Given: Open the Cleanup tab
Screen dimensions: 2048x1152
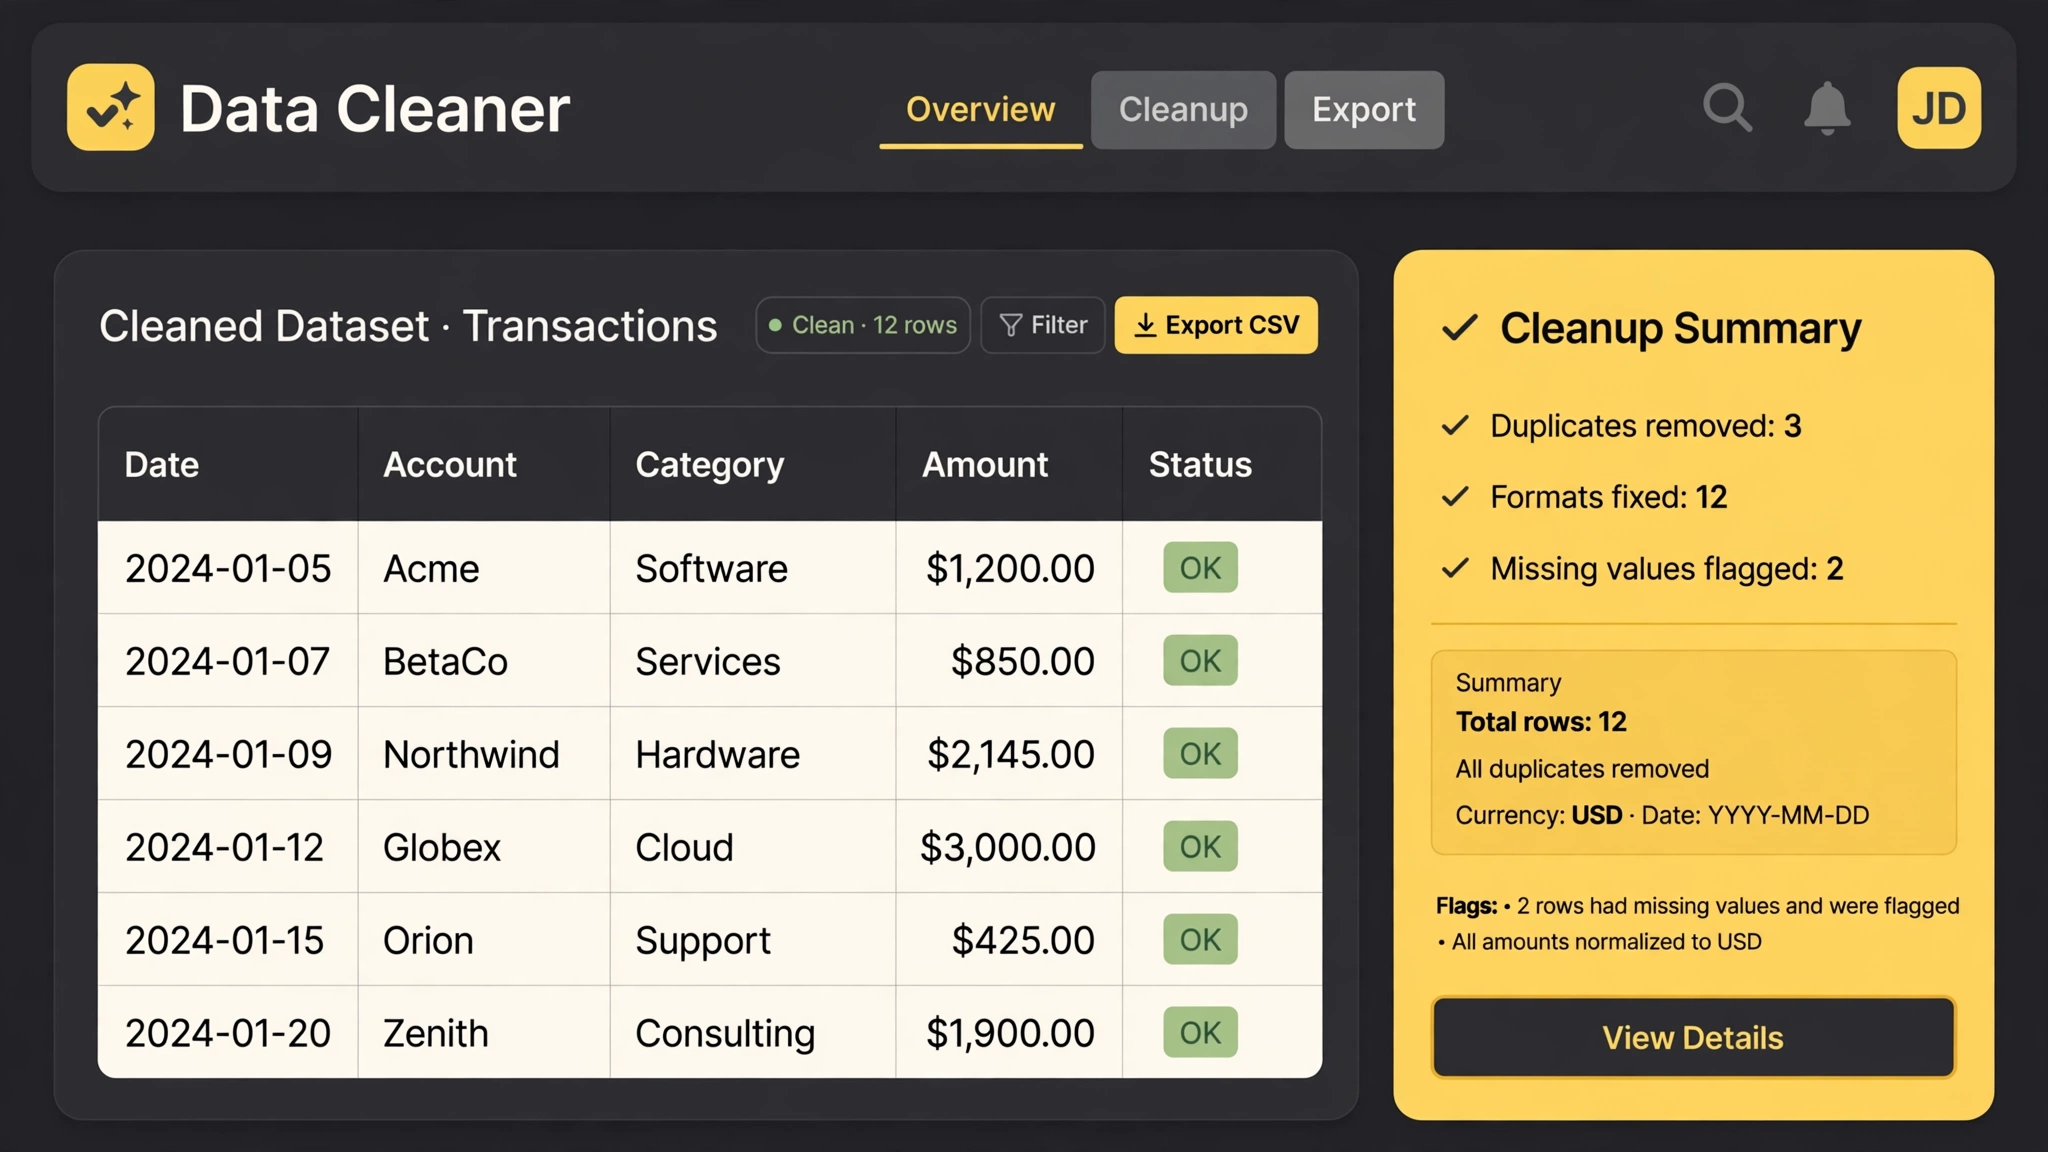Looking at the screenshot, I should (1183, 109).
